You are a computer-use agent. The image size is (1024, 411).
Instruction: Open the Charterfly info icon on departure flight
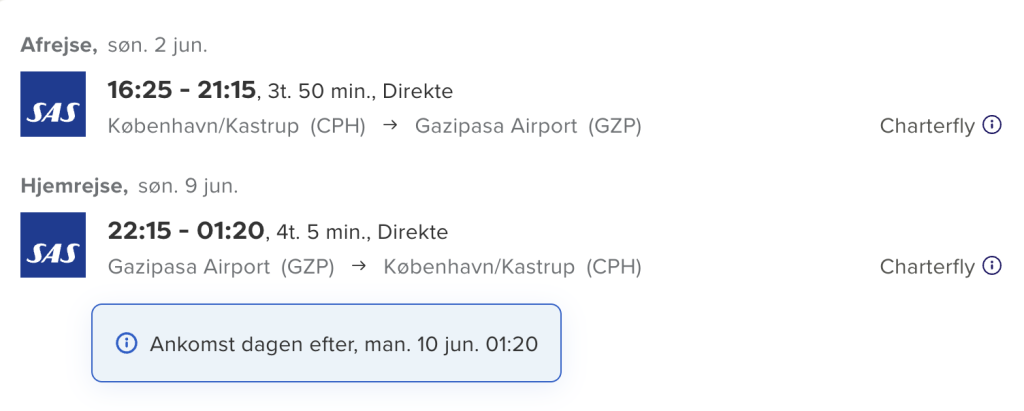(992, 126)
